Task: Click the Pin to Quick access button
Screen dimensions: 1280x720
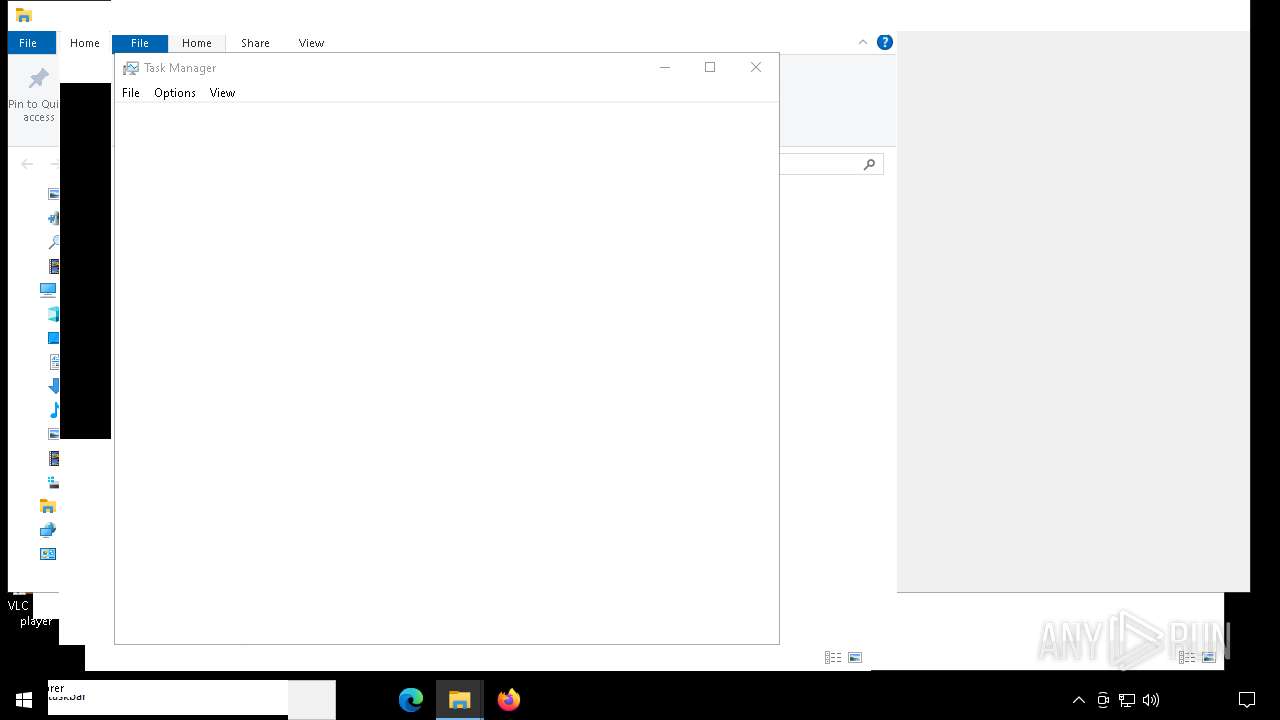Action: pyautogui.click(x=36, y=96)
